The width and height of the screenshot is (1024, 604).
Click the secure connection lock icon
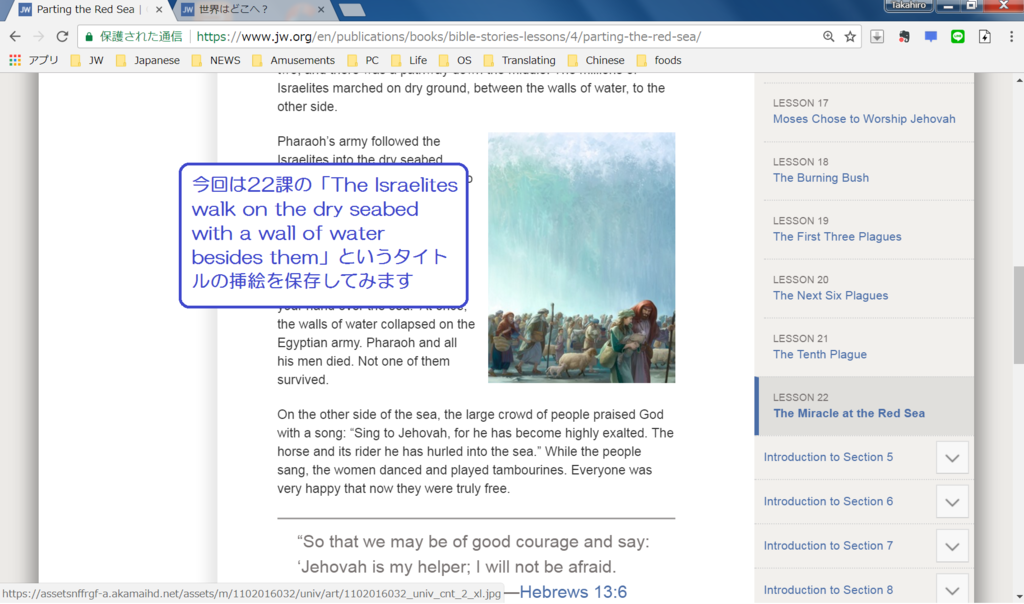89,37
